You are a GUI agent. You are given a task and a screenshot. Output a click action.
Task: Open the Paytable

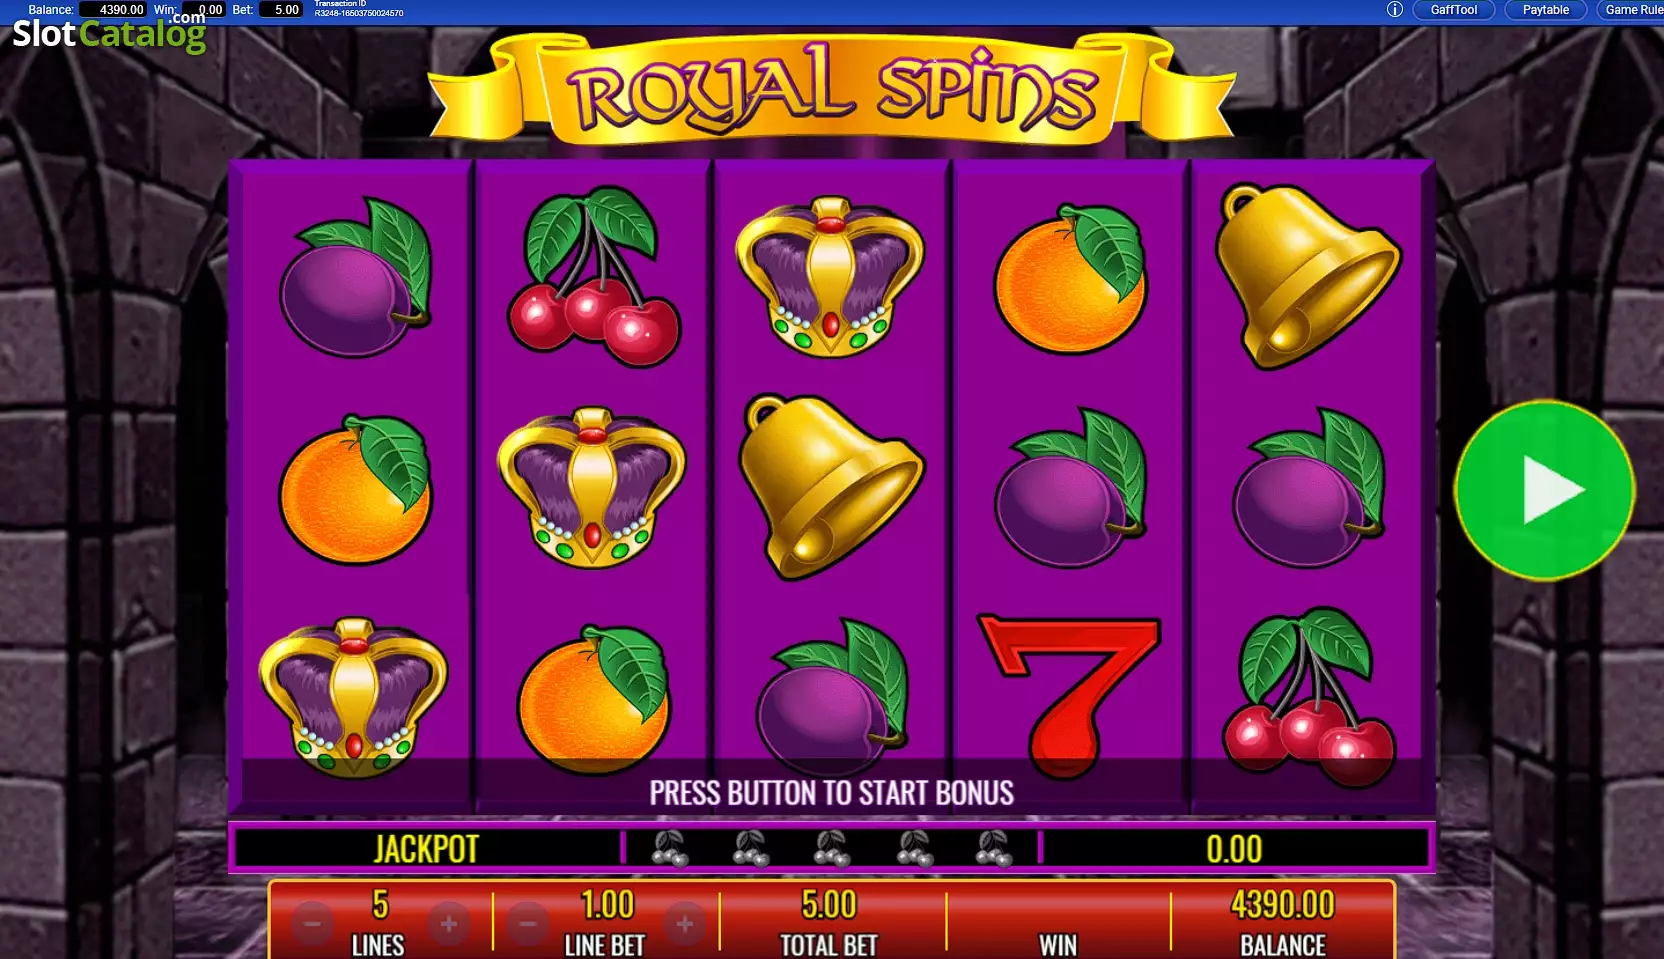(x=1545, y=10)
